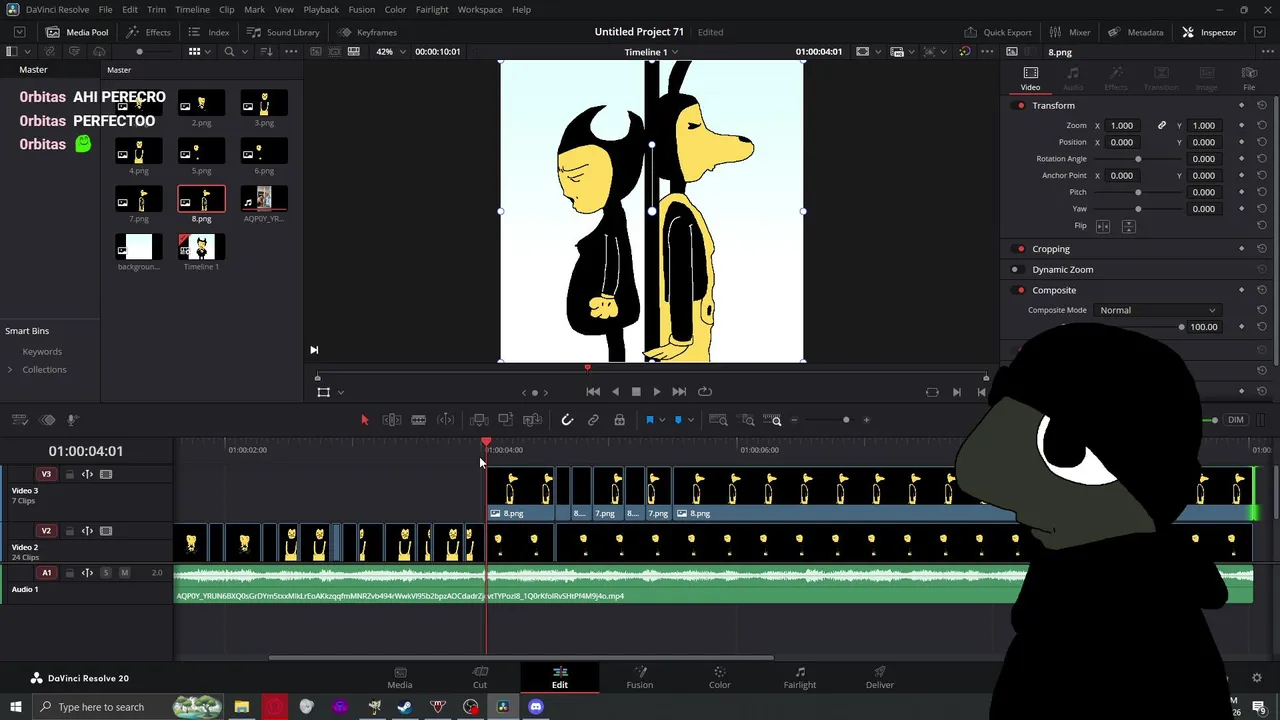Open Inspector File tab
This screenshot has width=1280, height=720.
1249,78
